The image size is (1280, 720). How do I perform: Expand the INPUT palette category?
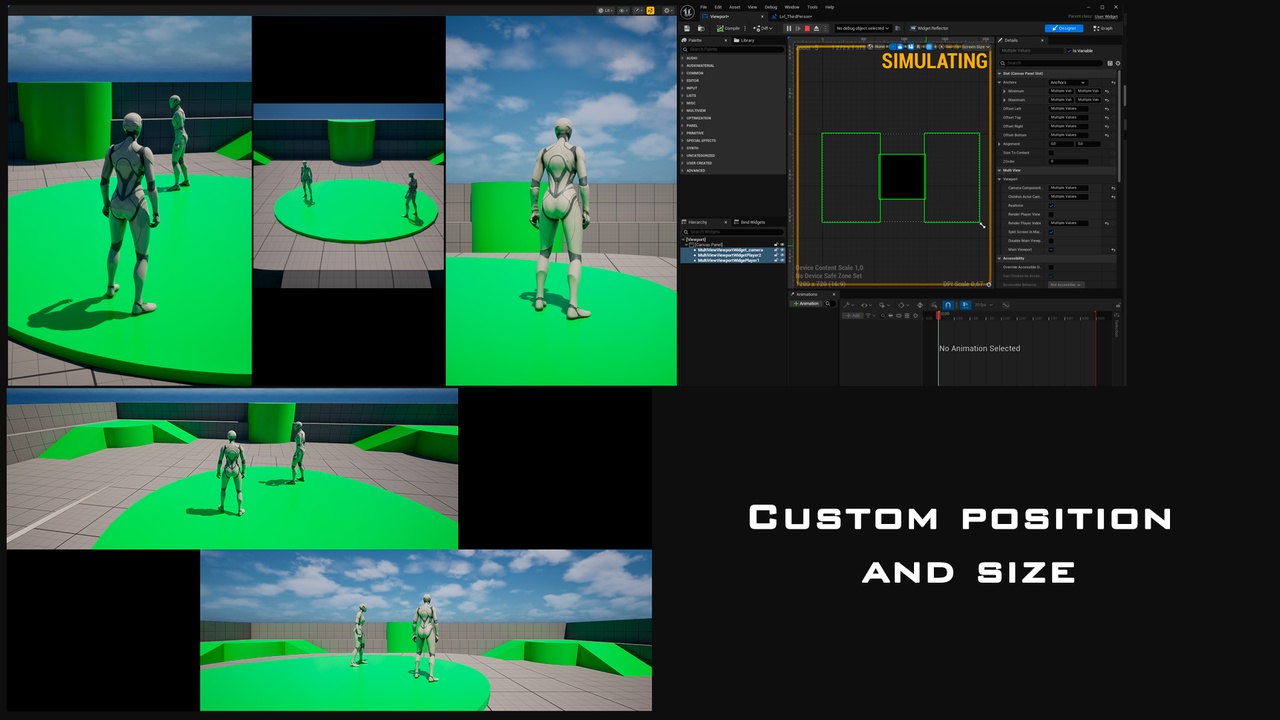[x=682, y=88]
